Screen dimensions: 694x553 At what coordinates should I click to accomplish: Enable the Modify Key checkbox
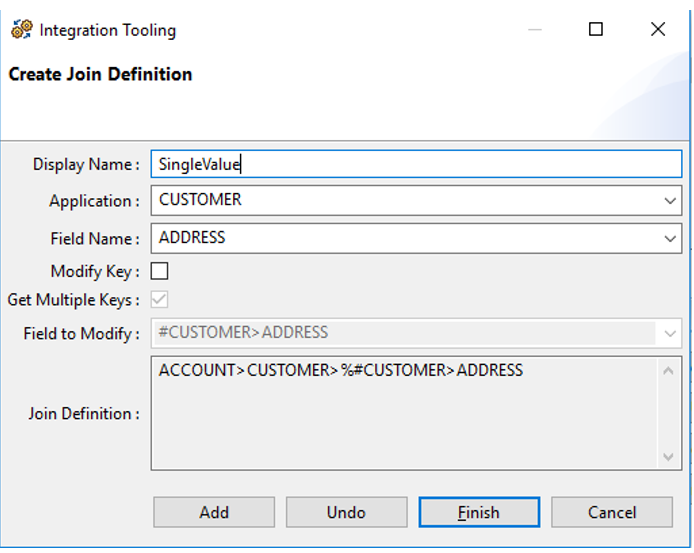160,271
